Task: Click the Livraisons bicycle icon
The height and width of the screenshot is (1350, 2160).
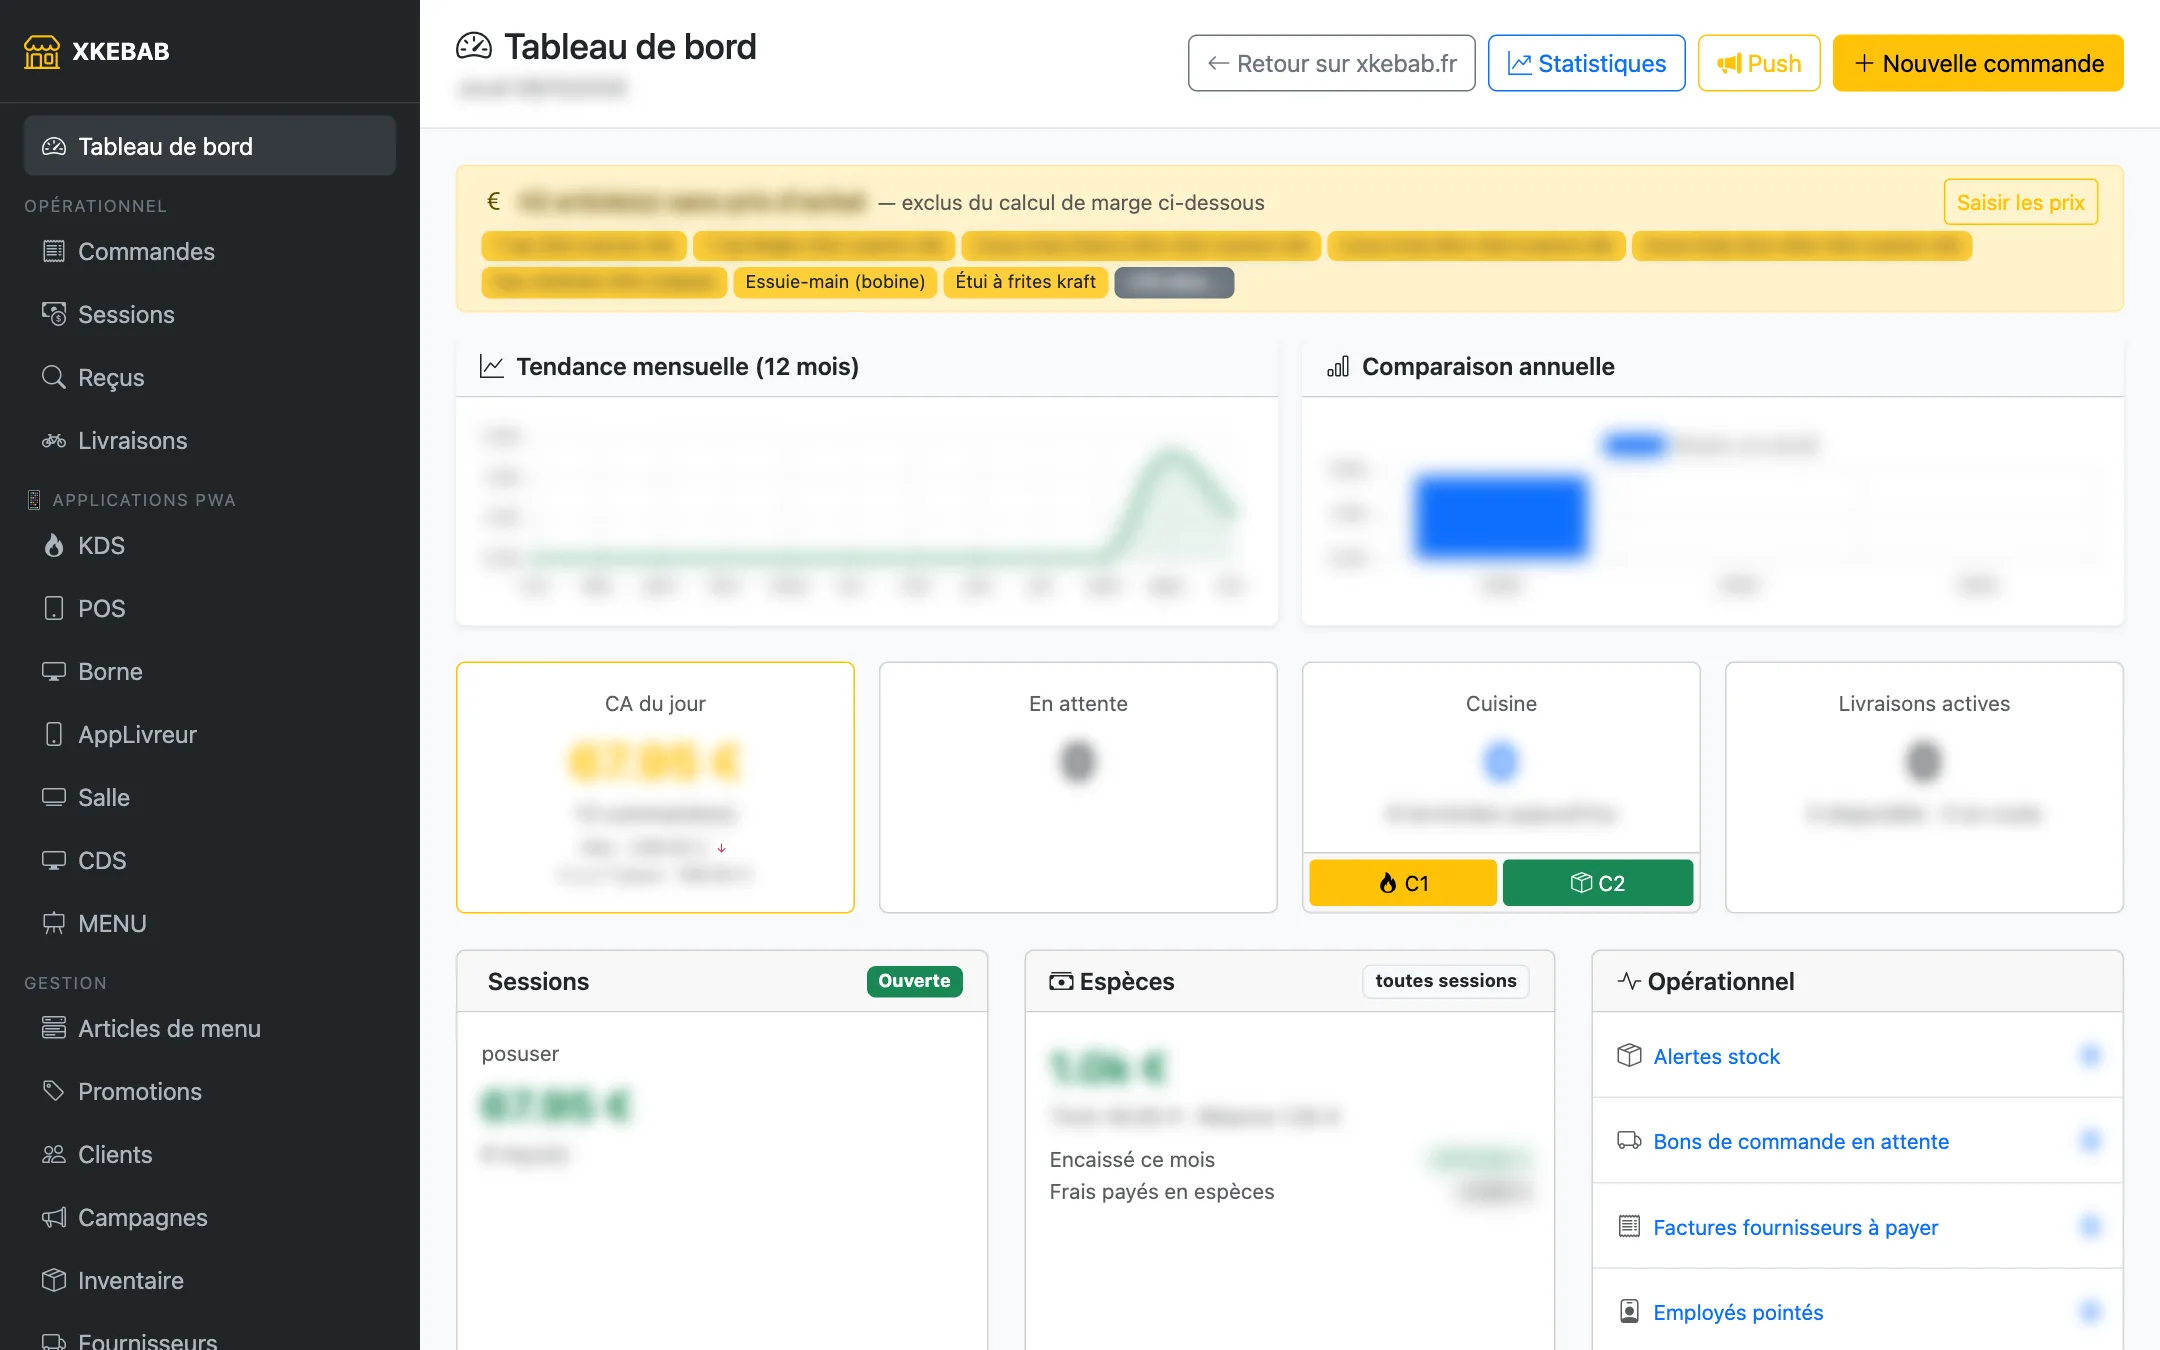Action: [54, 441]
